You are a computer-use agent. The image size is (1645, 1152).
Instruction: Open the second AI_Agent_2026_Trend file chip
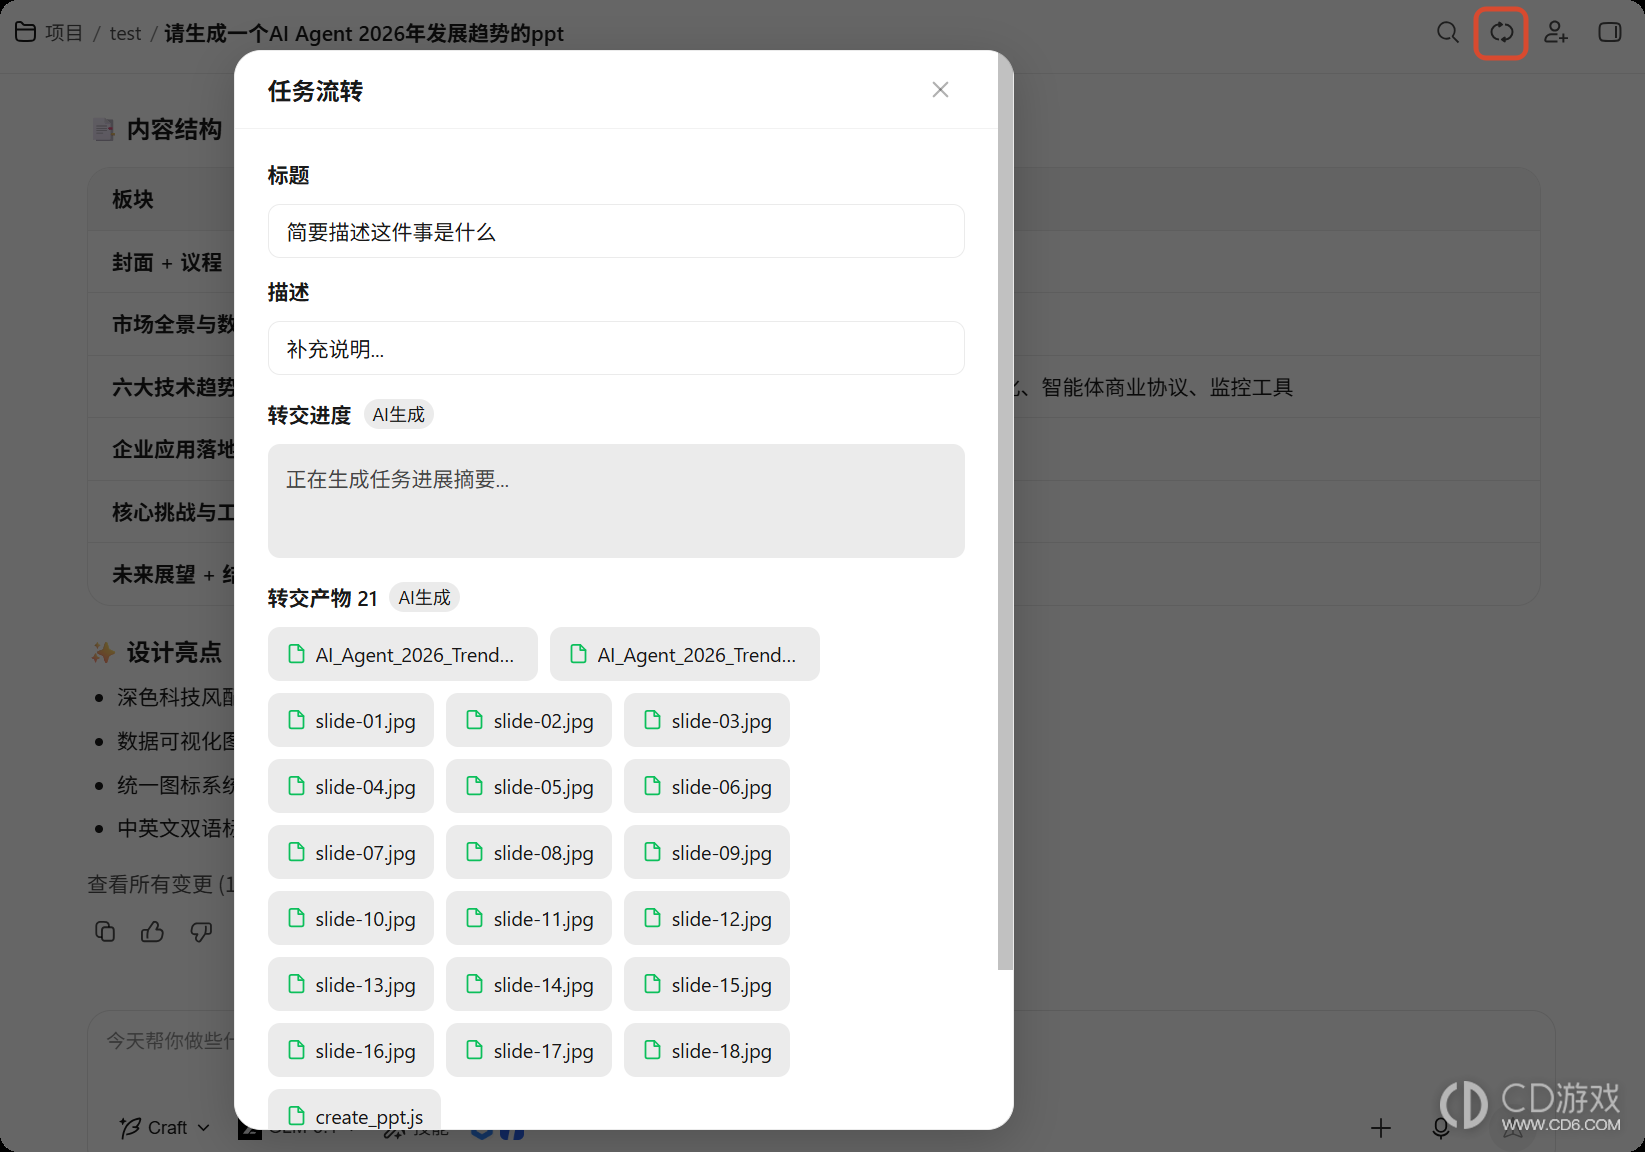point(685,655)
